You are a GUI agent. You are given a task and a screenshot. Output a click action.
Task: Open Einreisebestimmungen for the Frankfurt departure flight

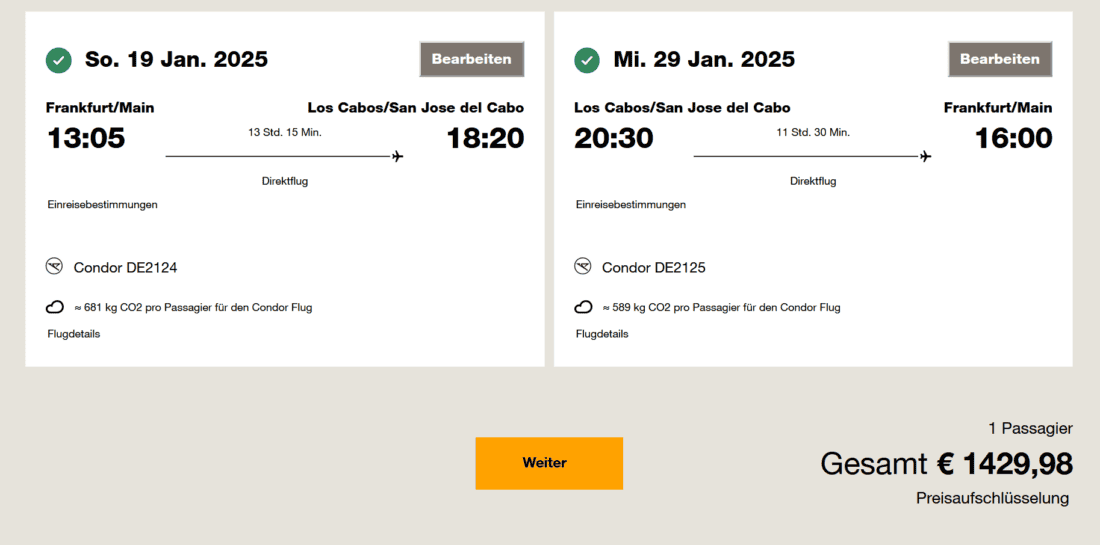click(x=102, y=205)
